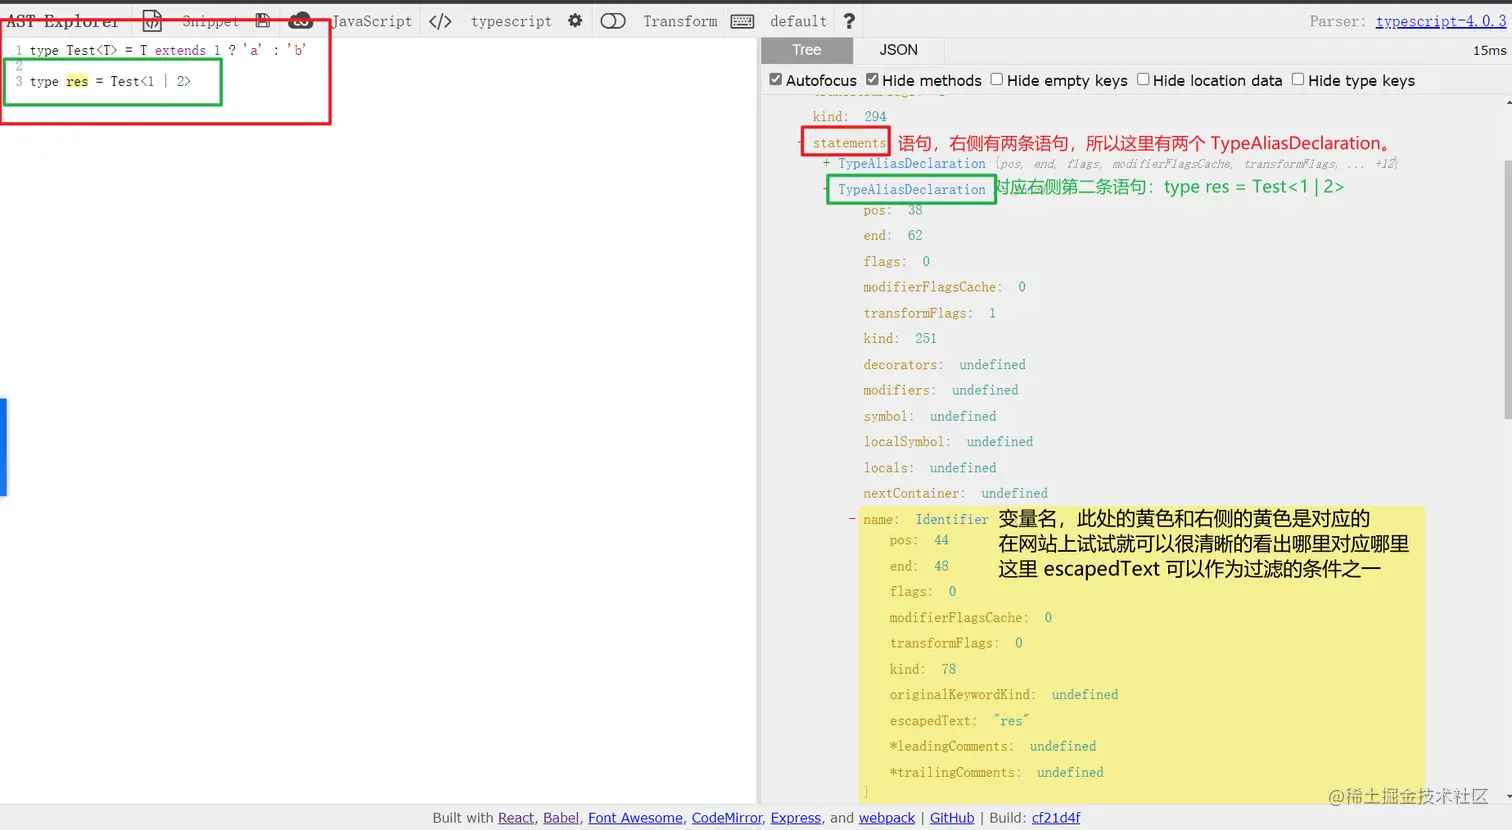Click the '*leadingComments: undefined' row
The image size is (1512, 830).
[993, 746]
